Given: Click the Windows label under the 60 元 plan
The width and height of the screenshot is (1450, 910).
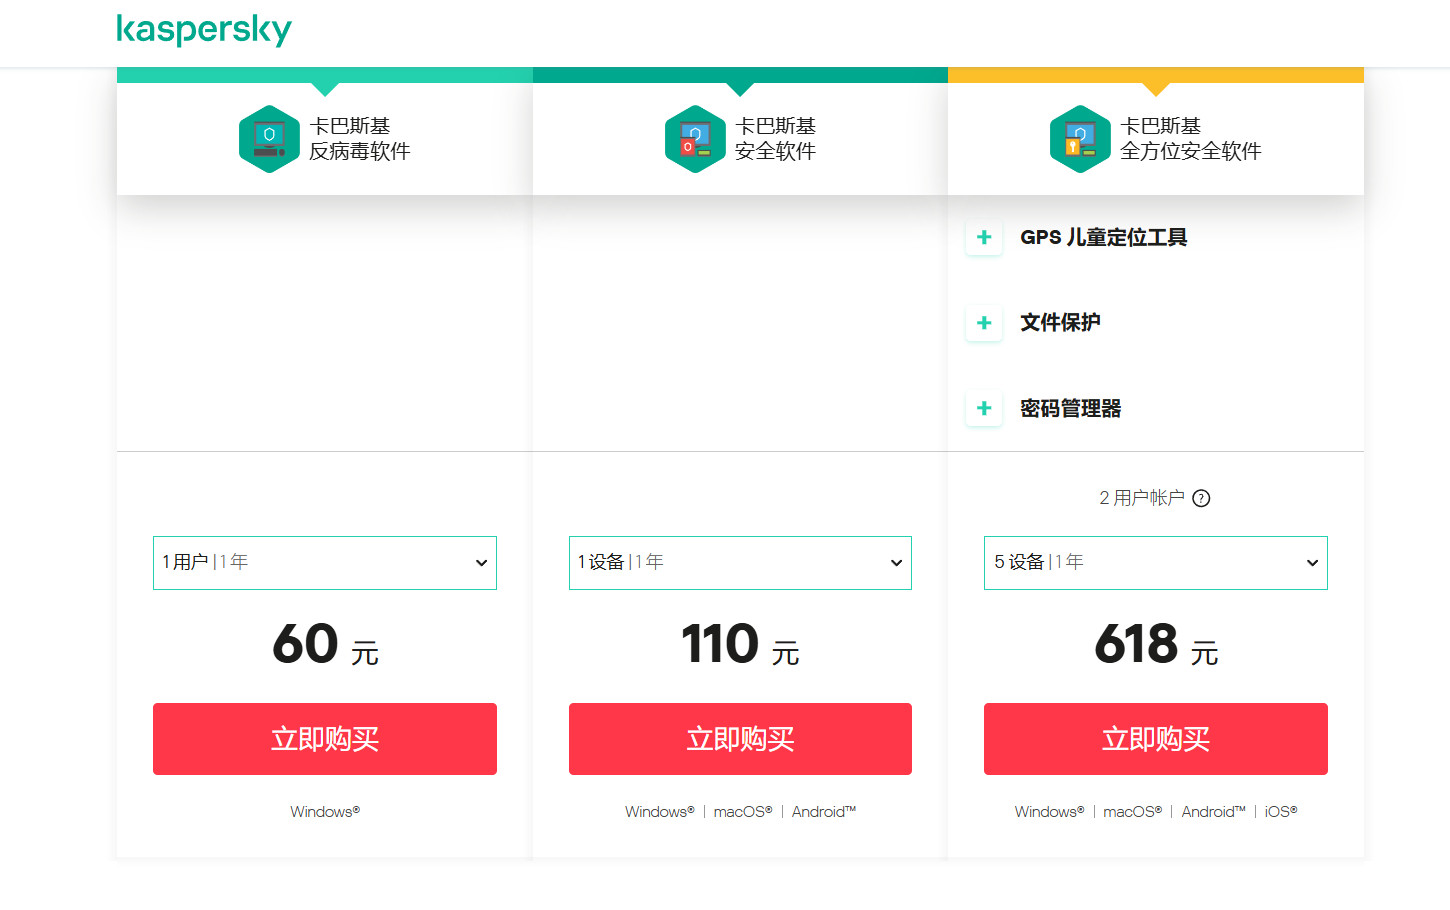Looking at the screenshot, I should [325, 812].
